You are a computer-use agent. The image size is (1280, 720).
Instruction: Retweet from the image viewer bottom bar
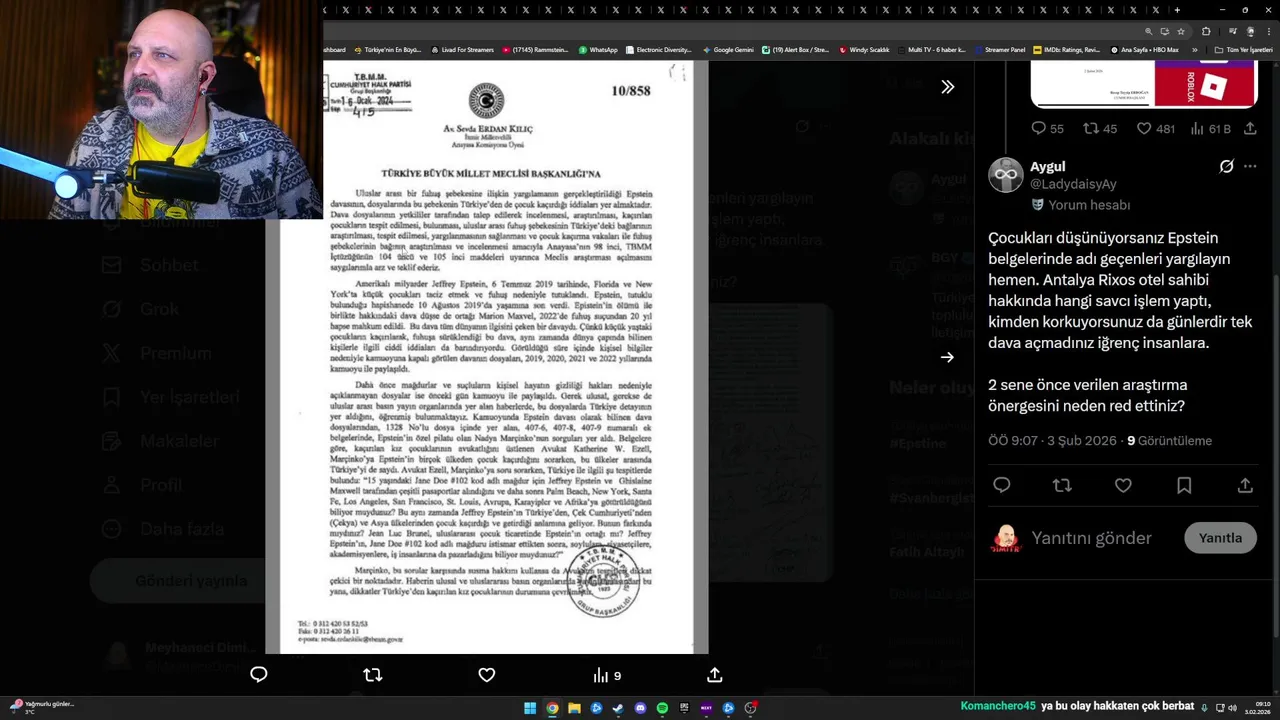coord(373,675)
